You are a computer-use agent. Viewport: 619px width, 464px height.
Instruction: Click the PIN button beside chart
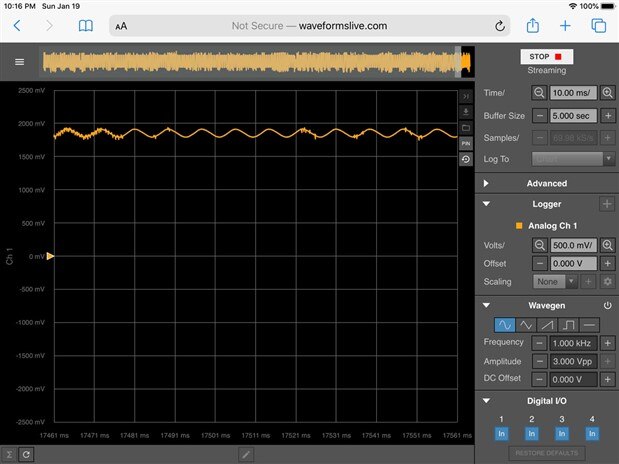(x=465, y=144)
